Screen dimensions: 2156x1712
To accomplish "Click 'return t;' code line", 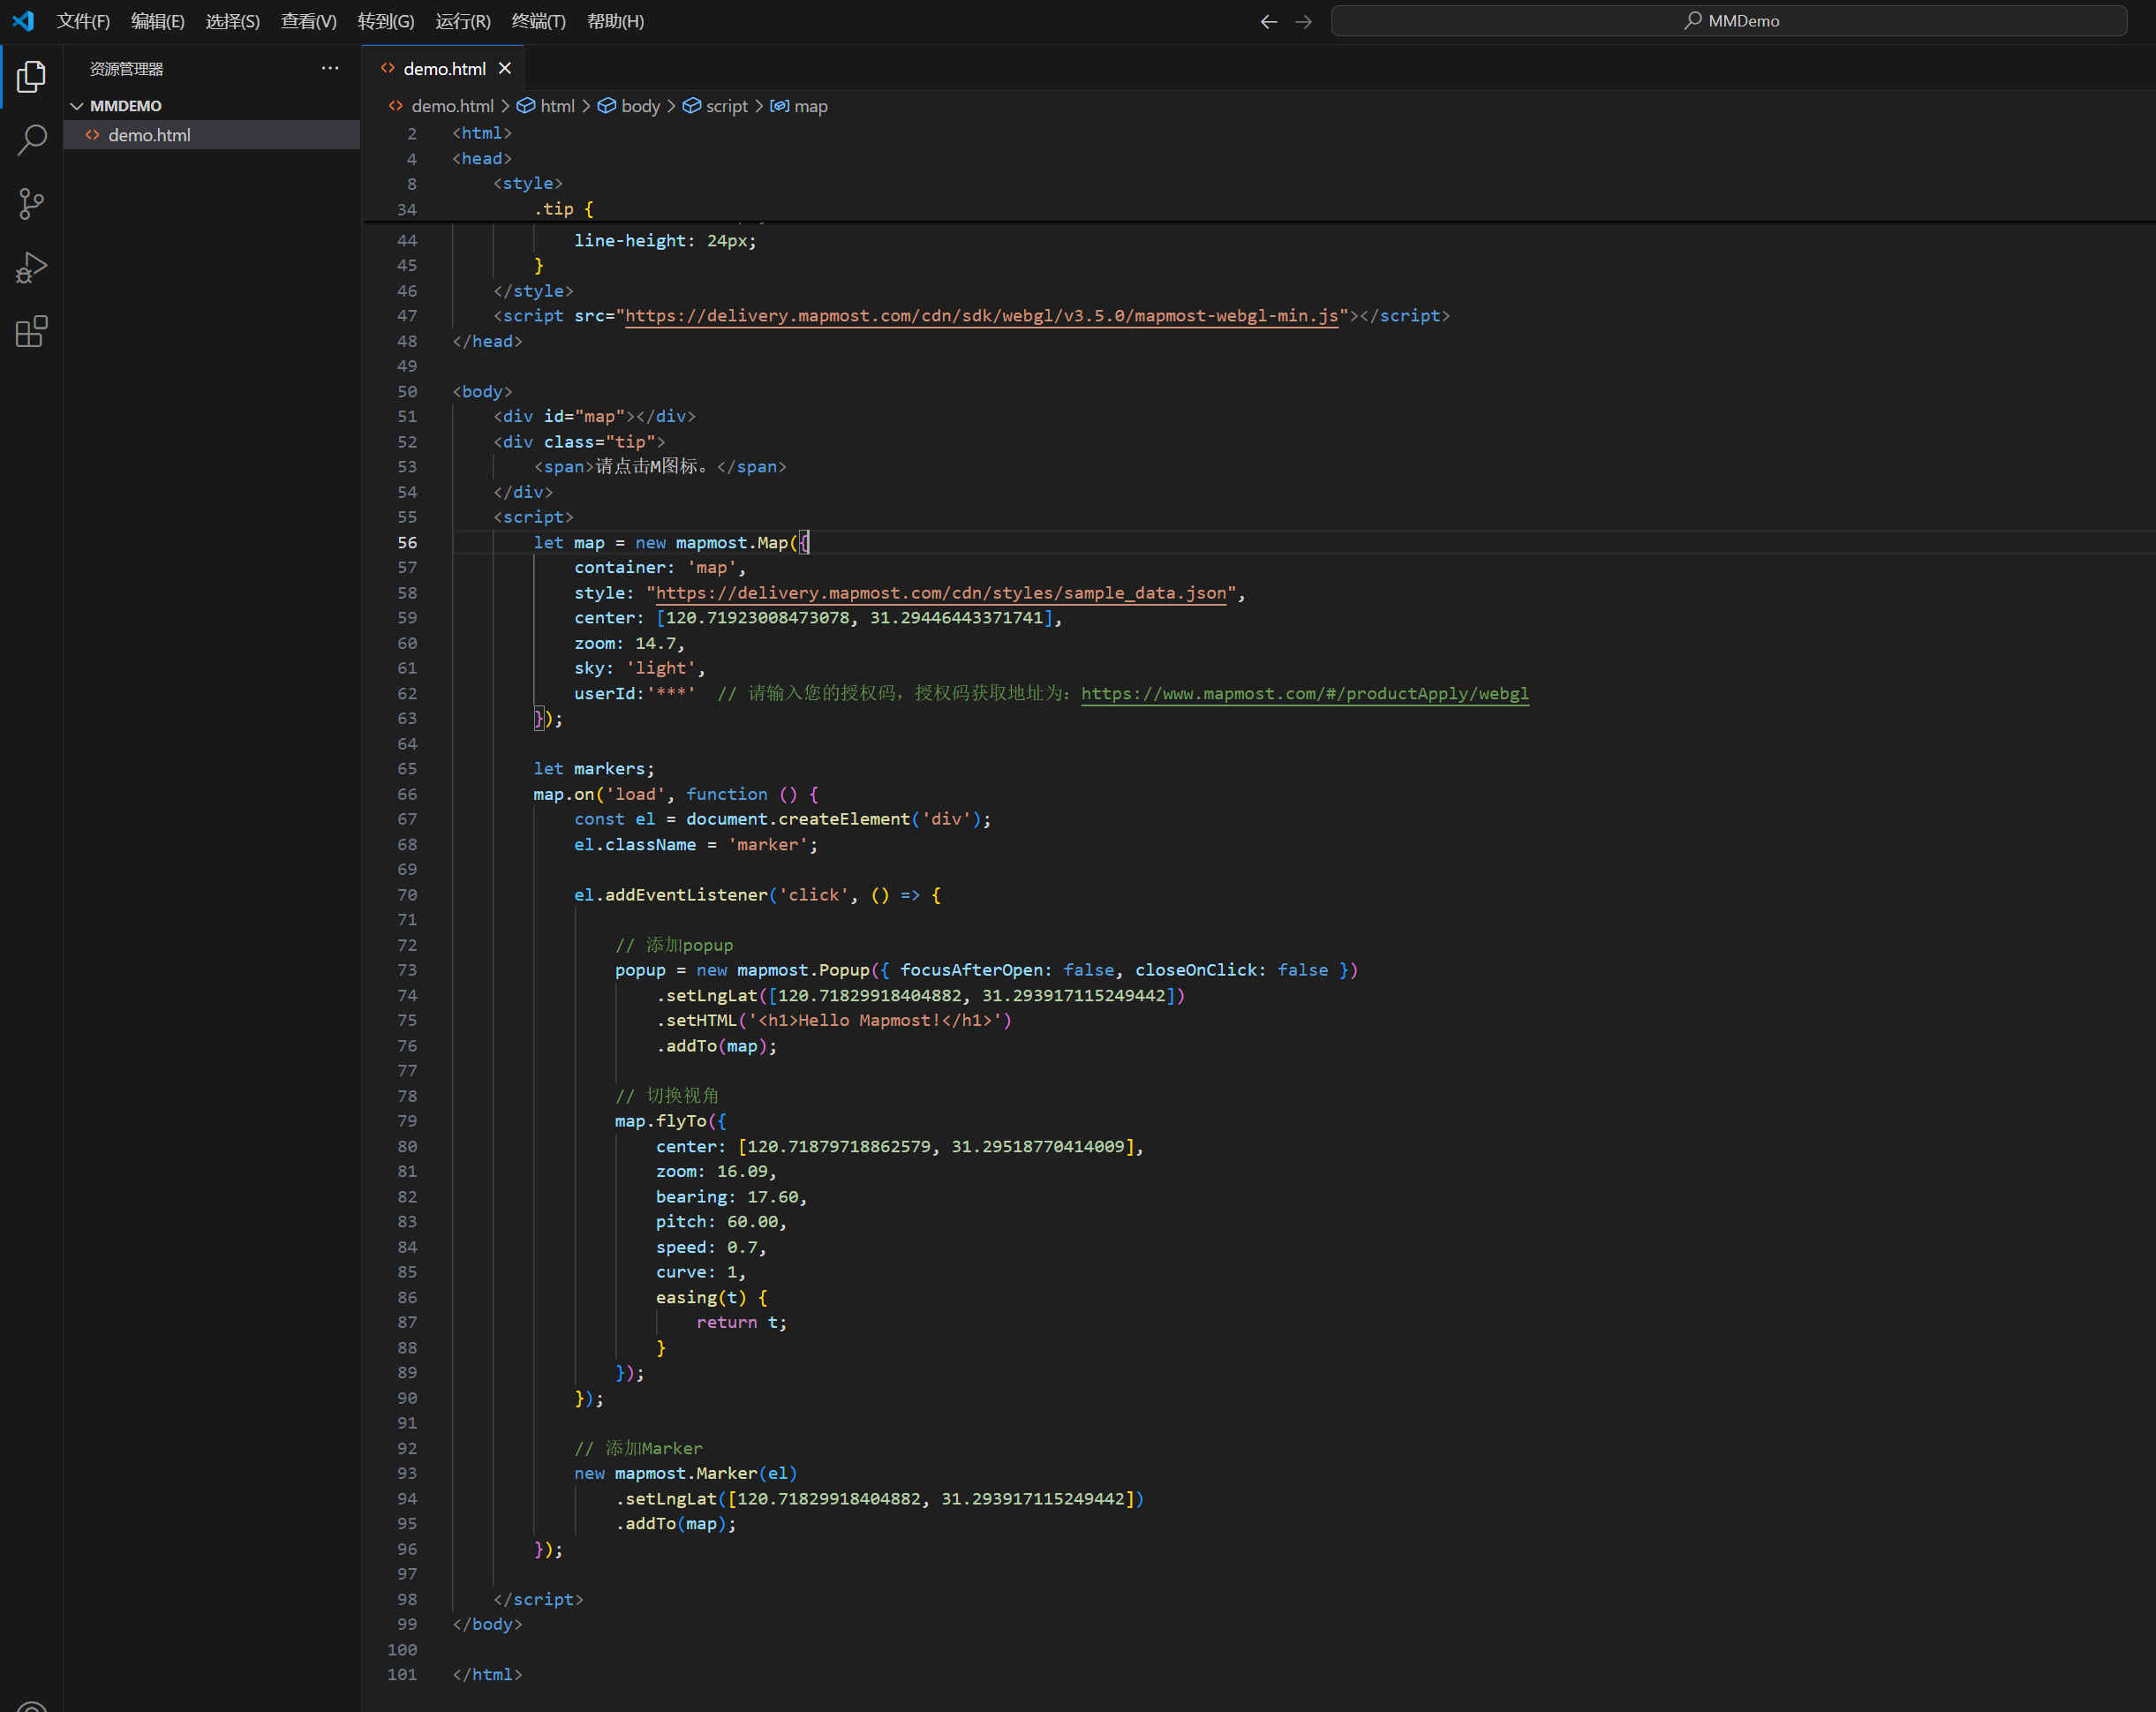I will 742,1322.
